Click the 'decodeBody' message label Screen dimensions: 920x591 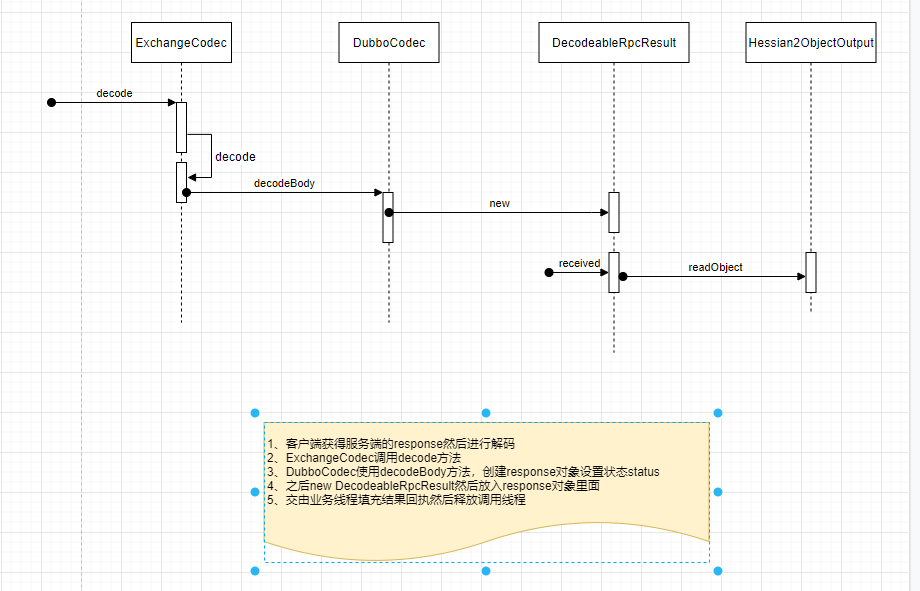pos(285,183)
